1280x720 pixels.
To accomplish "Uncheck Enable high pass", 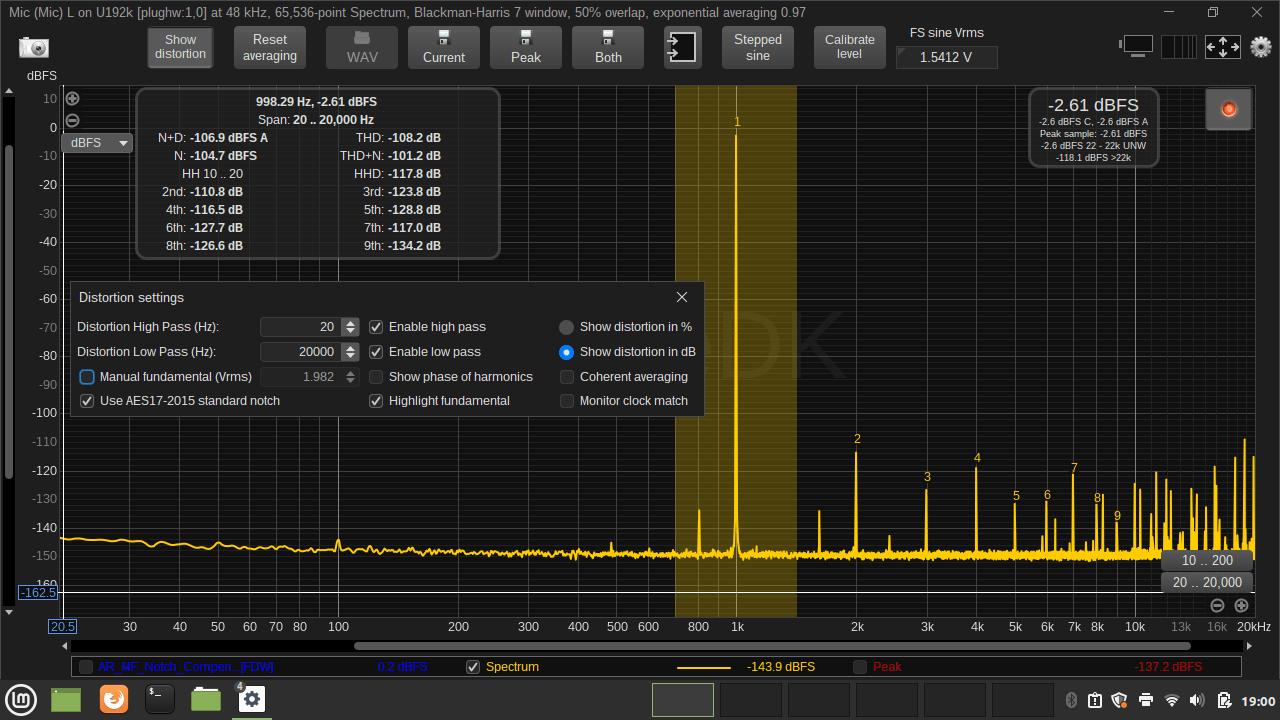I will pos(376,327).
